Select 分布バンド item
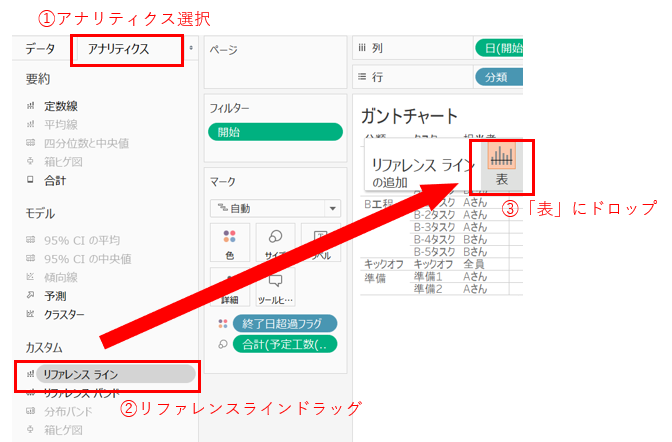The image size is (672, 442). [68, 412]
